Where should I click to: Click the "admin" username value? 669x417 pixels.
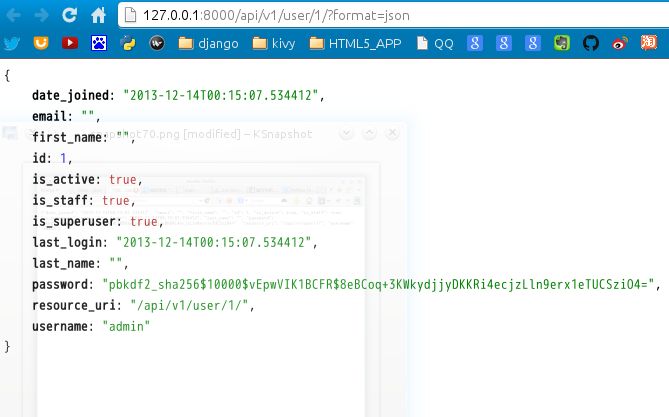pyautogui.click(x=126, y=326)
